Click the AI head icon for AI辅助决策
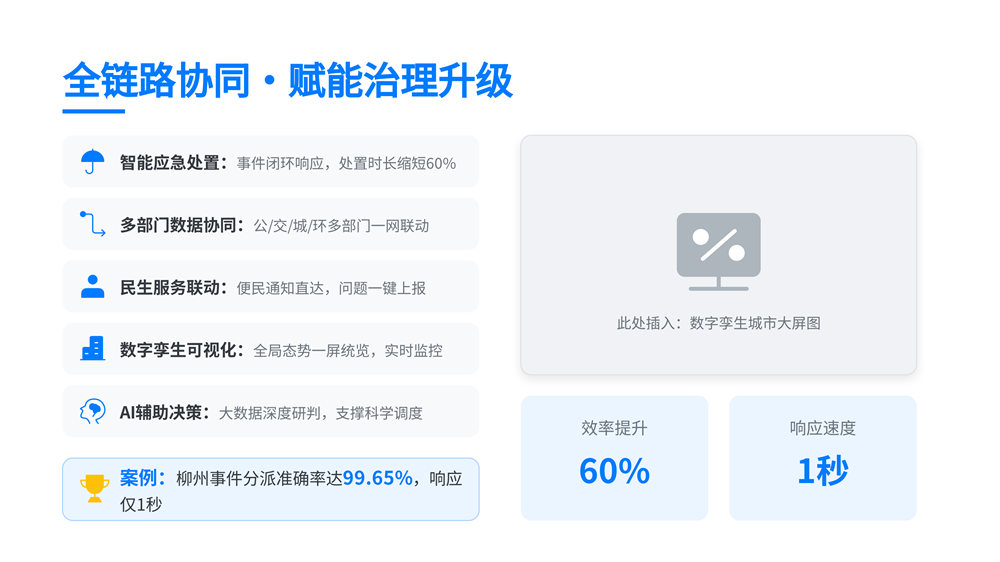 pos(93,411)
